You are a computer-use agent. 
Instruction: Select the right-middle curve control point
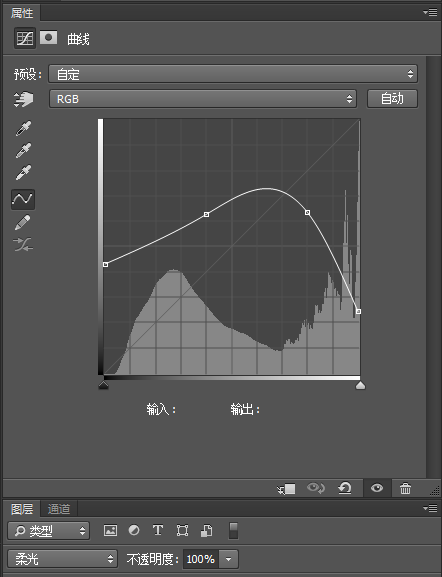307,212
